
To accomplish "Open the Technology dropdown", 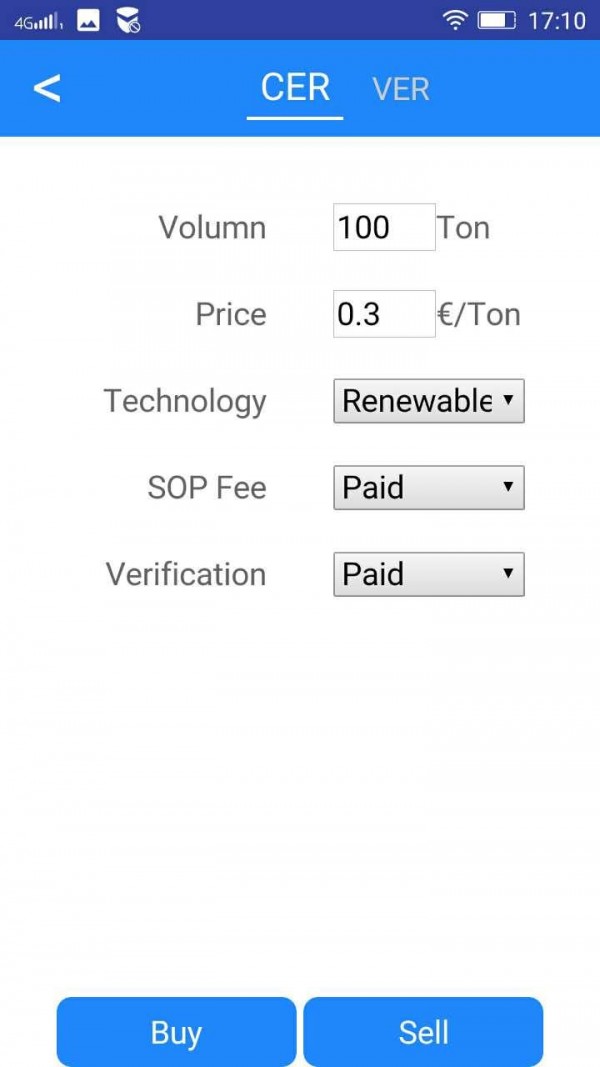I will [428, 401].
